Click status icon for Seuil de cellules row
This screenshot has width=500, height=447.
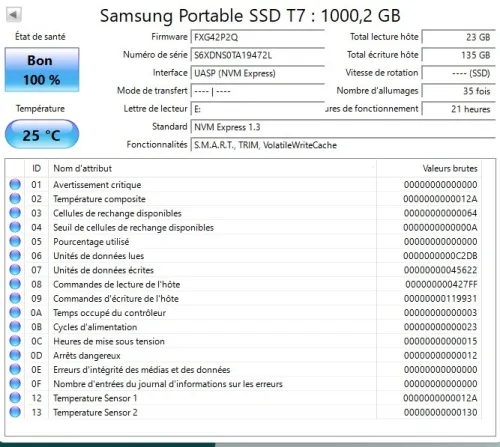click(x=15, y=227)
